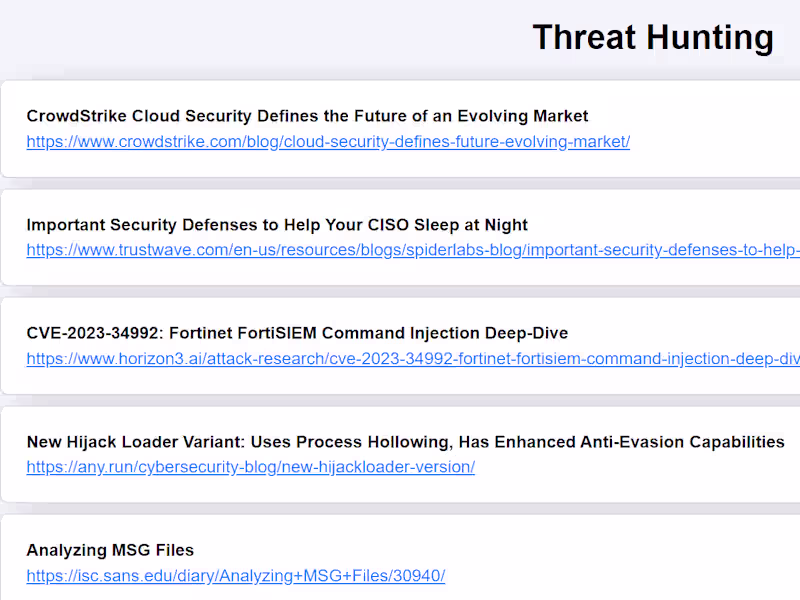The height and width of the screenshot is (600, 800).
Task: Click the New Hijack Loader Variant headline
Action: coord(405,442)
